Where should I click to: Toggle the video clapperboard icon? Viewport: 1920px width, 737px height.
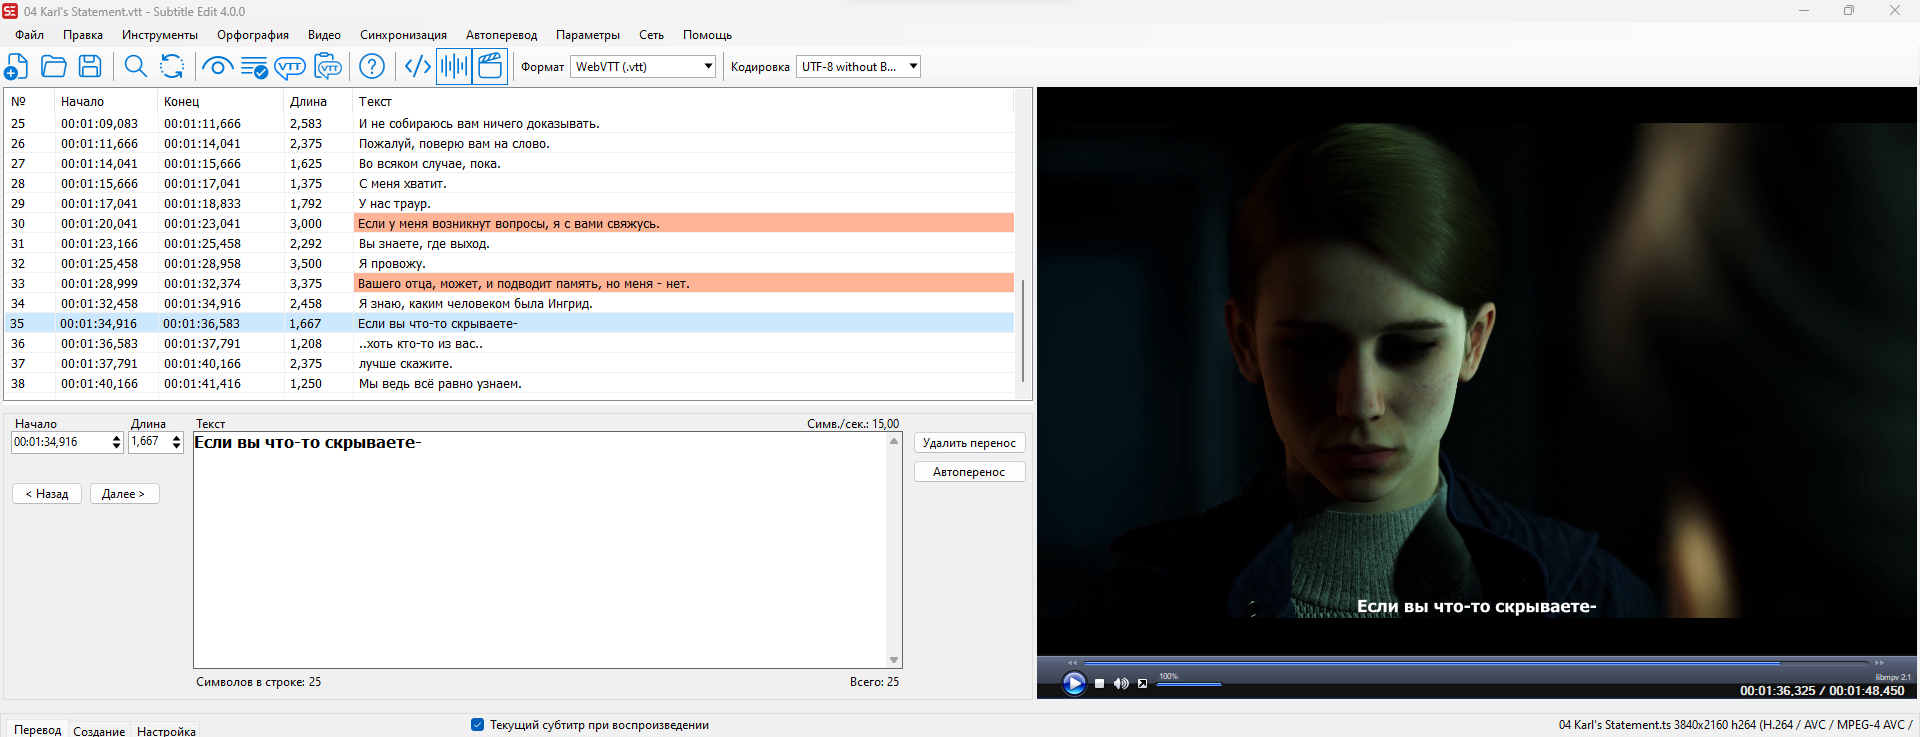pyautogui.click(x=490, y=67)
